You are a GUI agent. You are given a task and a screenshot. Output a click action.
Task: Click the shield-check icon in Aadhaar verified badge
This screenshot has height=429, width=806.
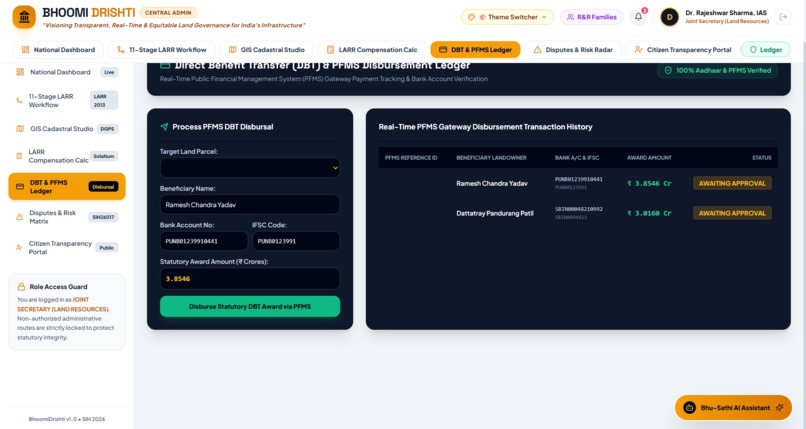coord(668,70)
